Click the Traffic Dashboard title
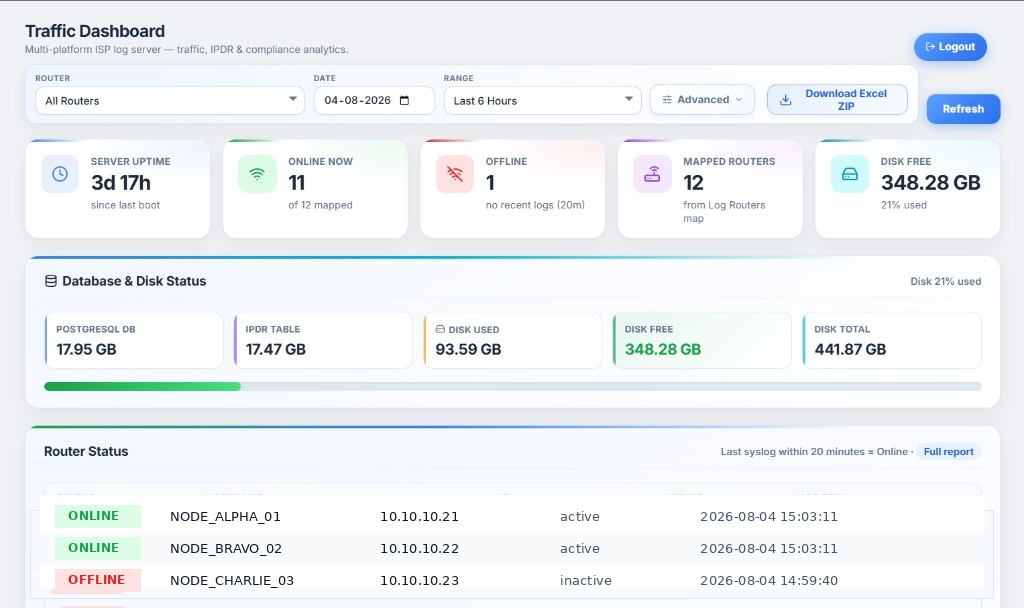The image size is (1024, 608). [95, 31]
